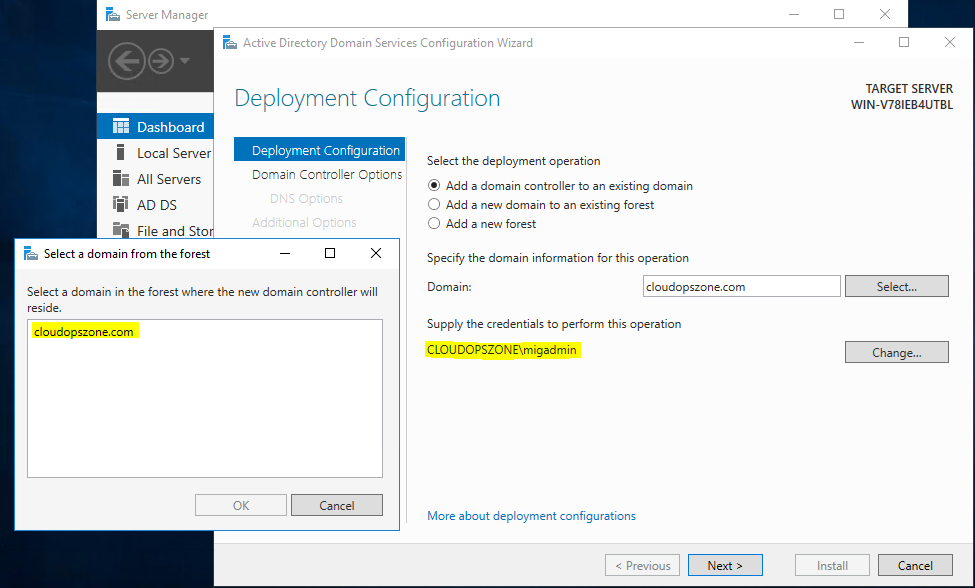Click the Install button in wizard
The height and width of the screenshot is (588, 975).
832,566
